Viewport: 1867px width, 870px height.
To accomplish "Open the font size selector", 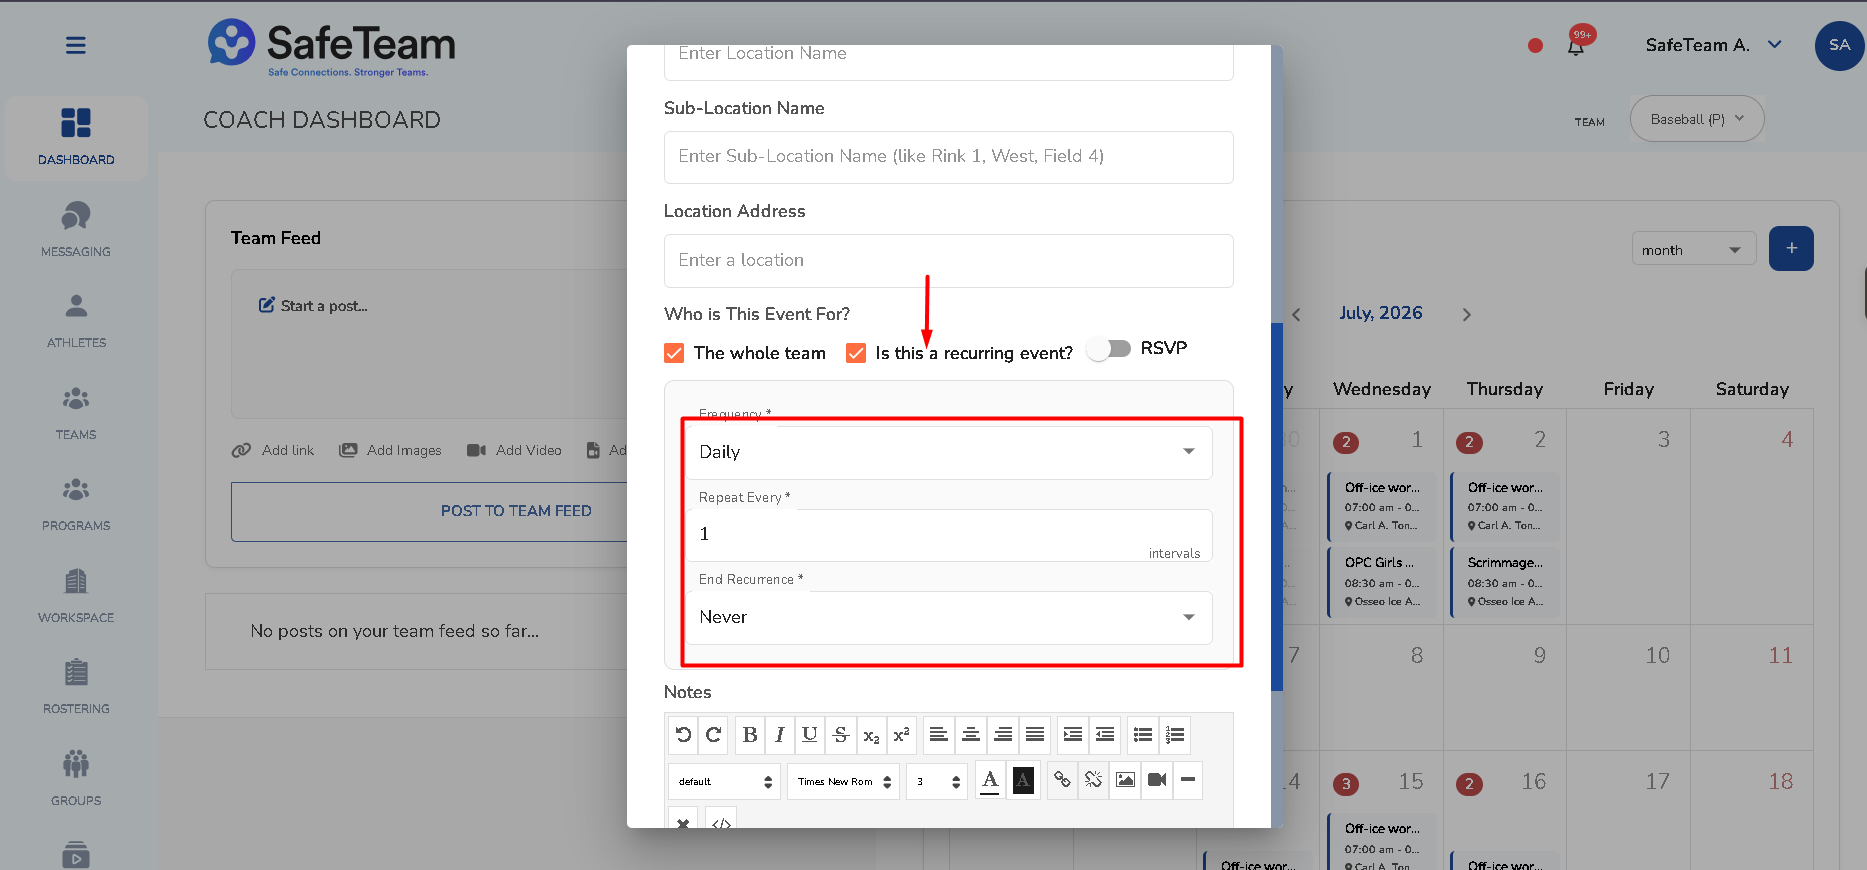I will [x=938, y=782].
